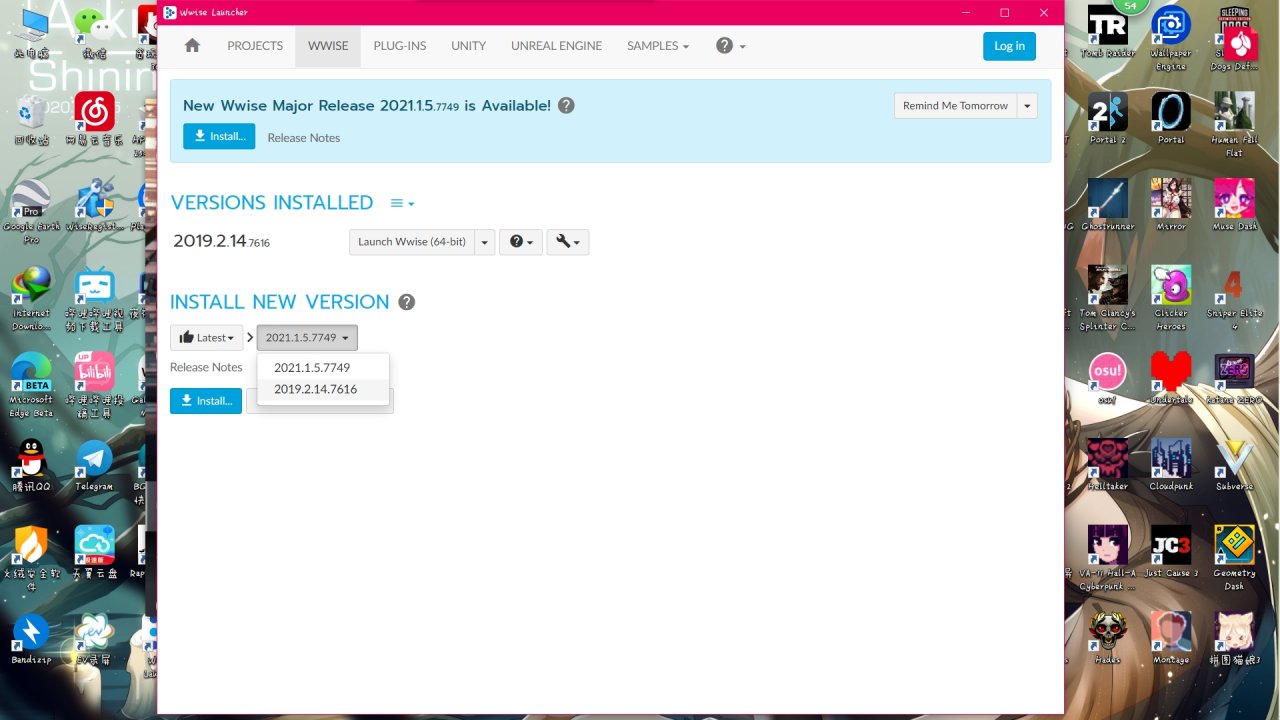Install the new major release from the banner
The height and width of the screenshot is (720, 1280).
click(x=219, y=137)
